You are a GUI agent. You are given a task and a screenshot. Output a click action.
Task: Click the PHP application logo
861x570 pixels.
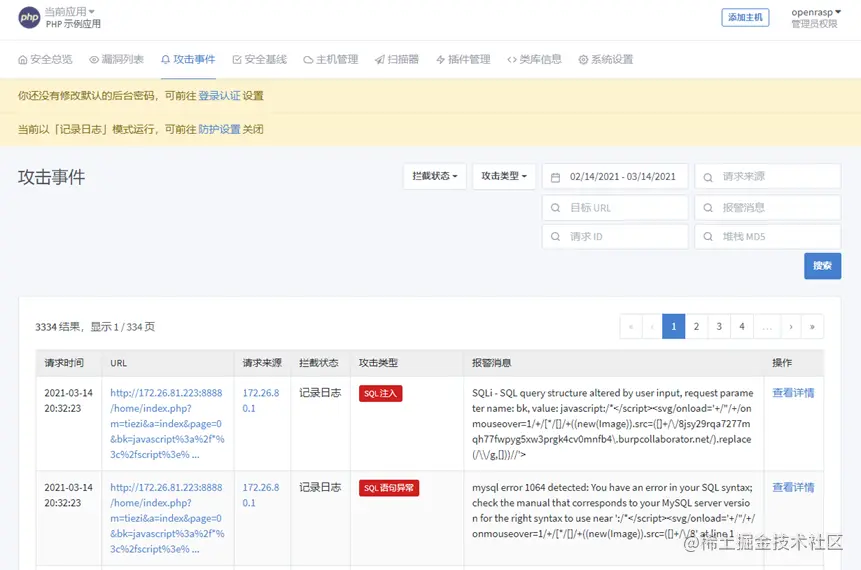(29, 18)
